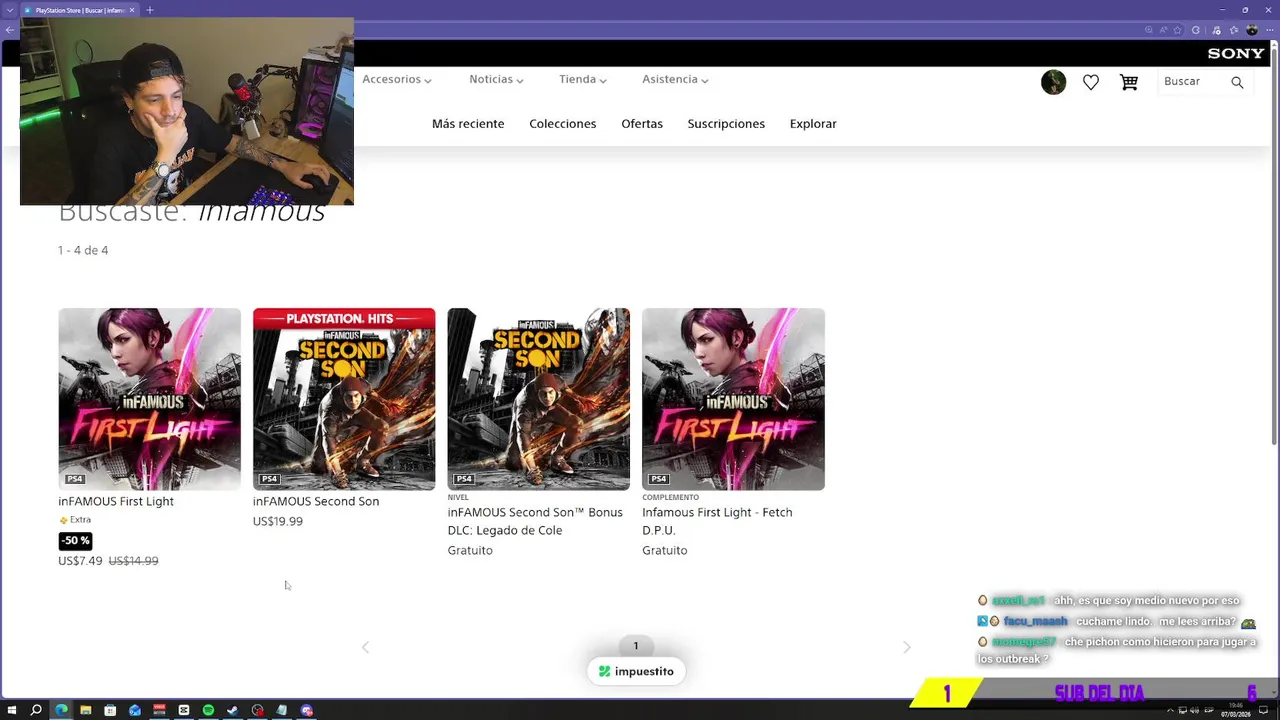The height and width of the screenshot is (720, 1280).
Task: Go to the previous results page arrow
Action: coord(365,647)
